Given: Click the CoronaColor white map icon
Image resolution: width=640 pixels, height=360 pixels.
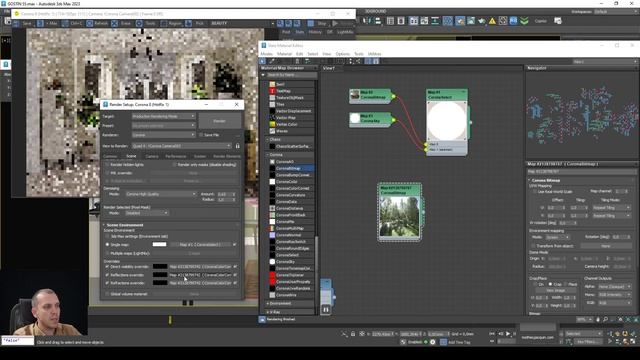Looking at the screenshot, I should click(x=272, y=182).
